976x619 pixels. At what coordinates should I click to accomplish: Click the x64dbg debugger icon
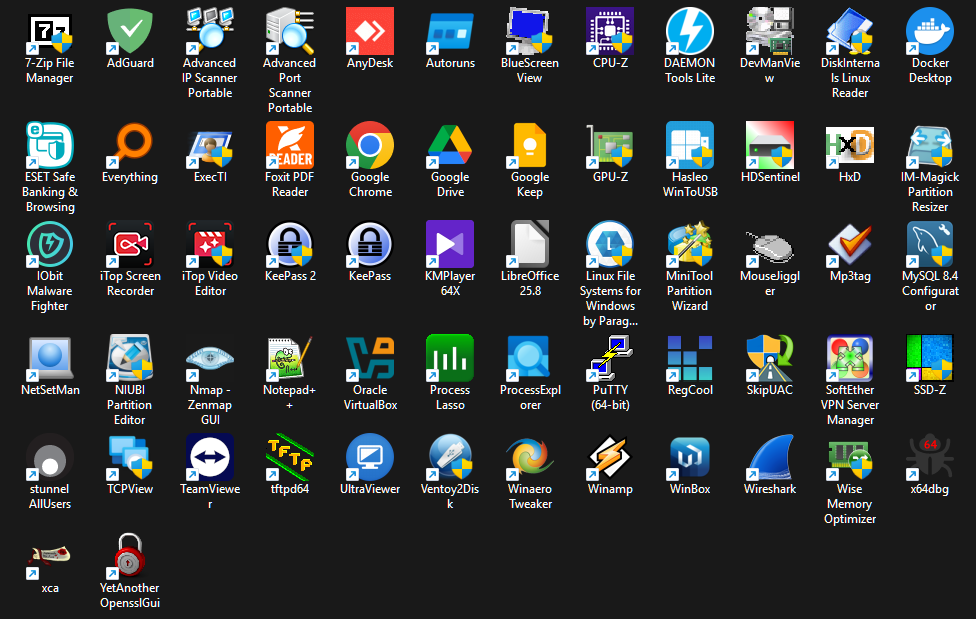coord(930,458)
